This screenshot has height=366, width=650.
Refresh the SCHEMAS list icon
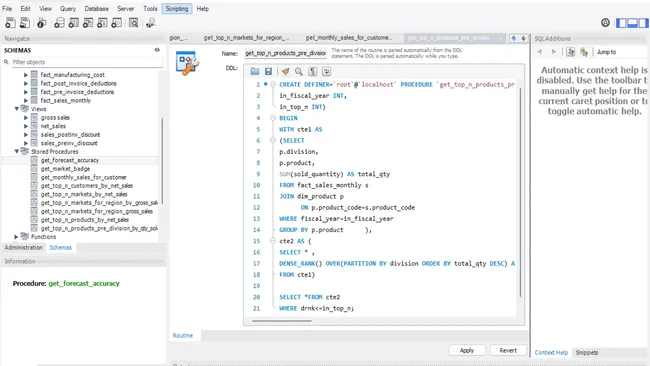[x=157, y=50]
